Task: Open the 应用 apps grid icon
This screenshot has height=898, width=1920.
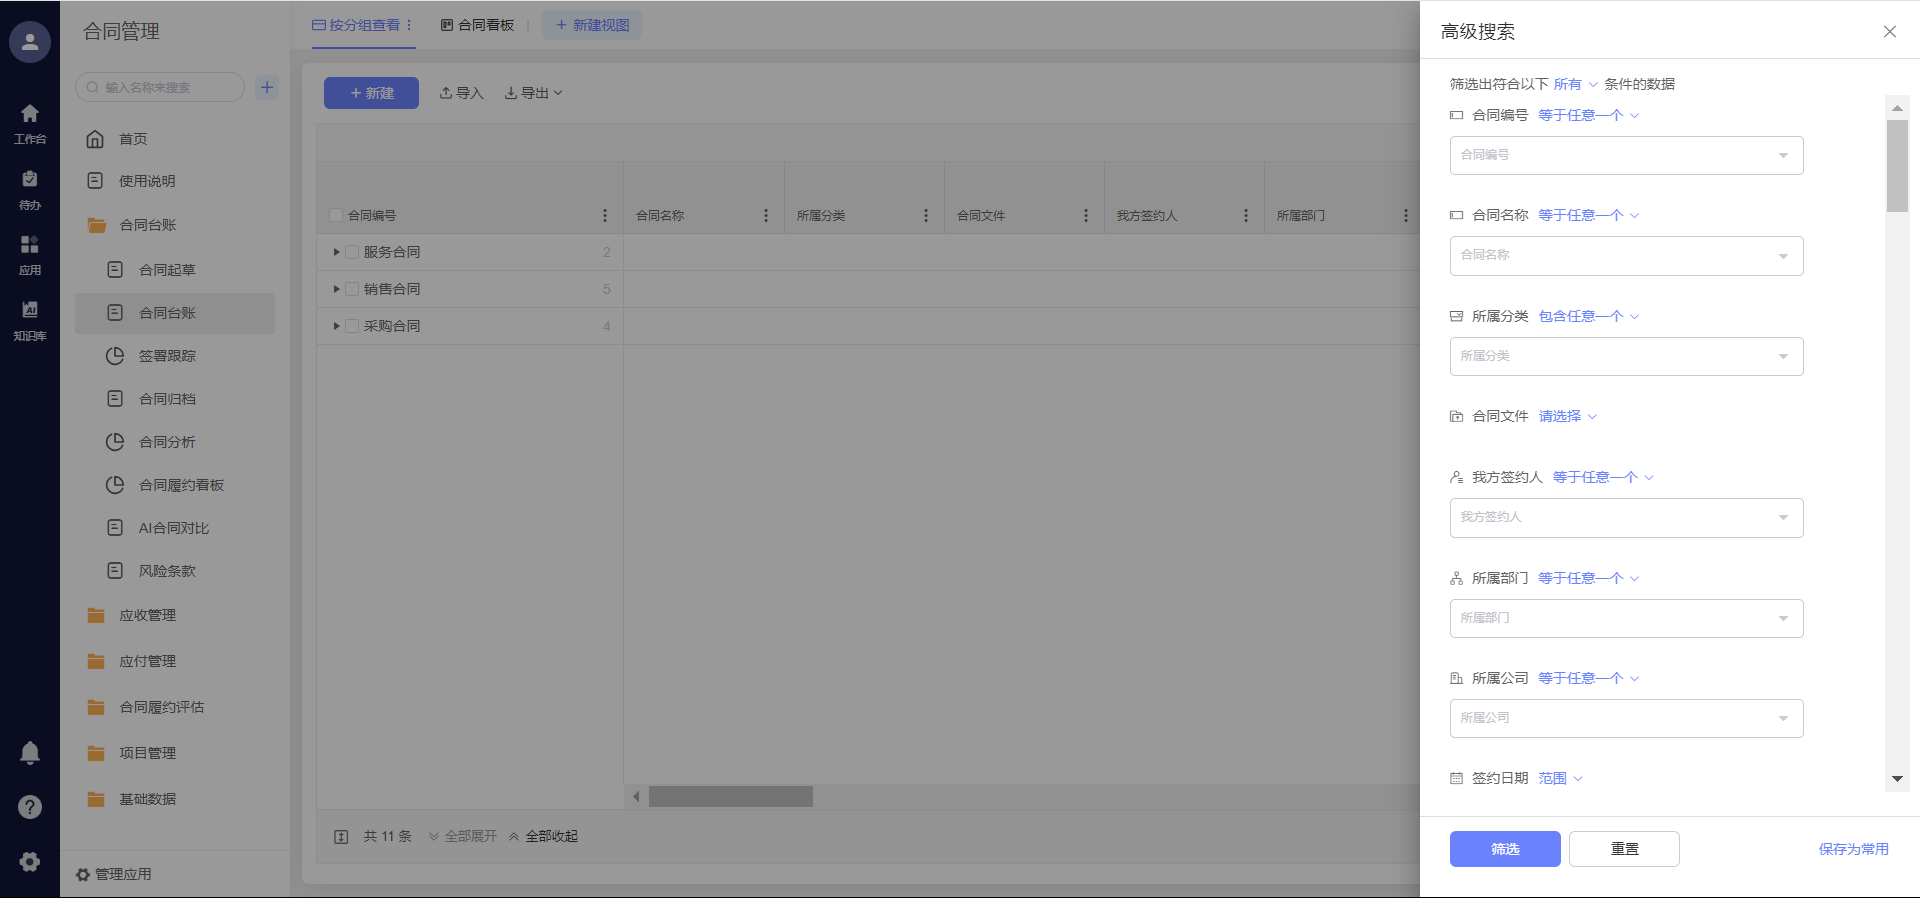Action: point(30,255)
